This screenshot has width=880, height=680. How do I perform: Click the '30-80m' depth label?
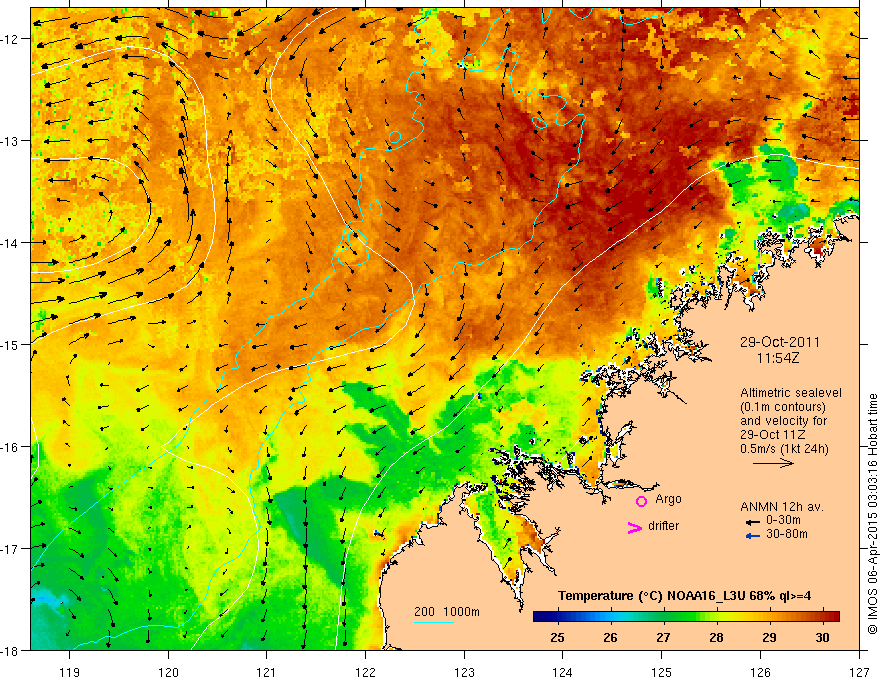point(786,534)
